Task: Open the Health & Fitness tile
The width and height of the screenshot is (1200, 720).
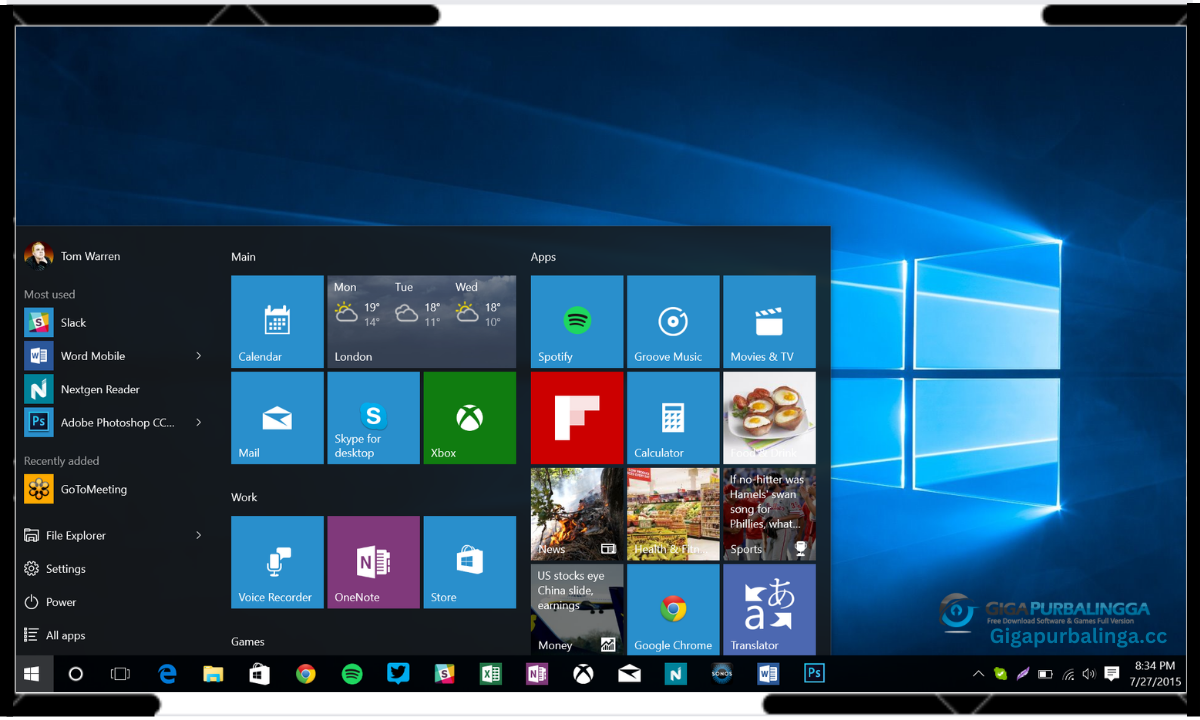Action: tap(673, 514)
